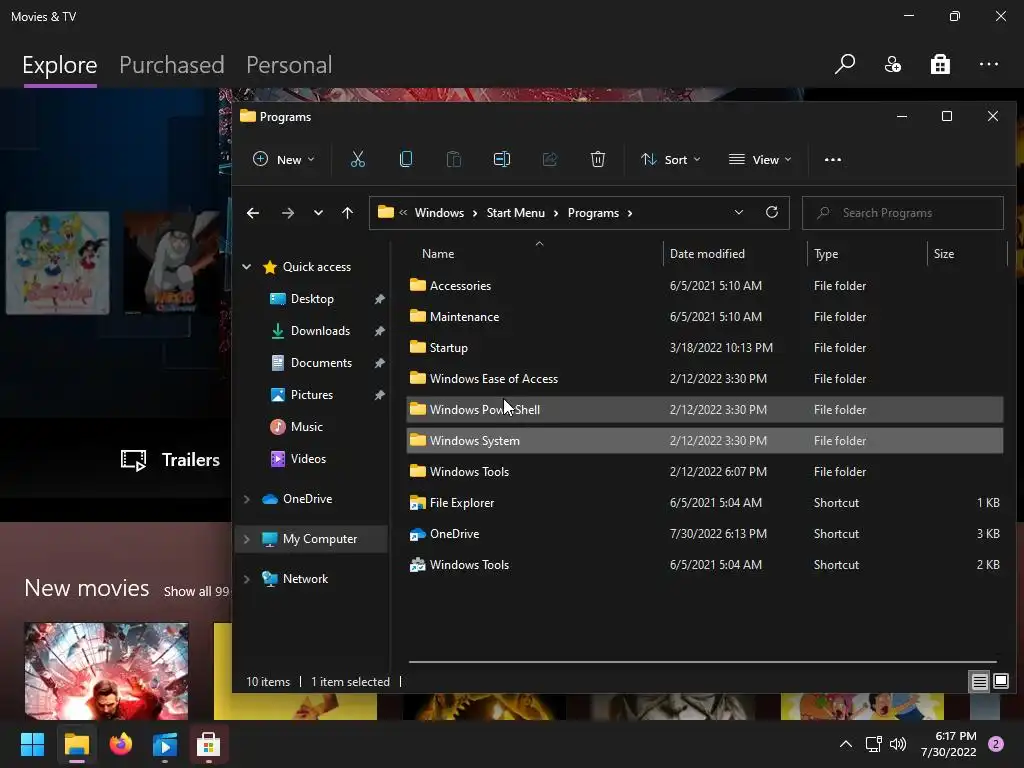Expand the My Computer tree node
Viewport: 1024px width, 768px height.
247,539
